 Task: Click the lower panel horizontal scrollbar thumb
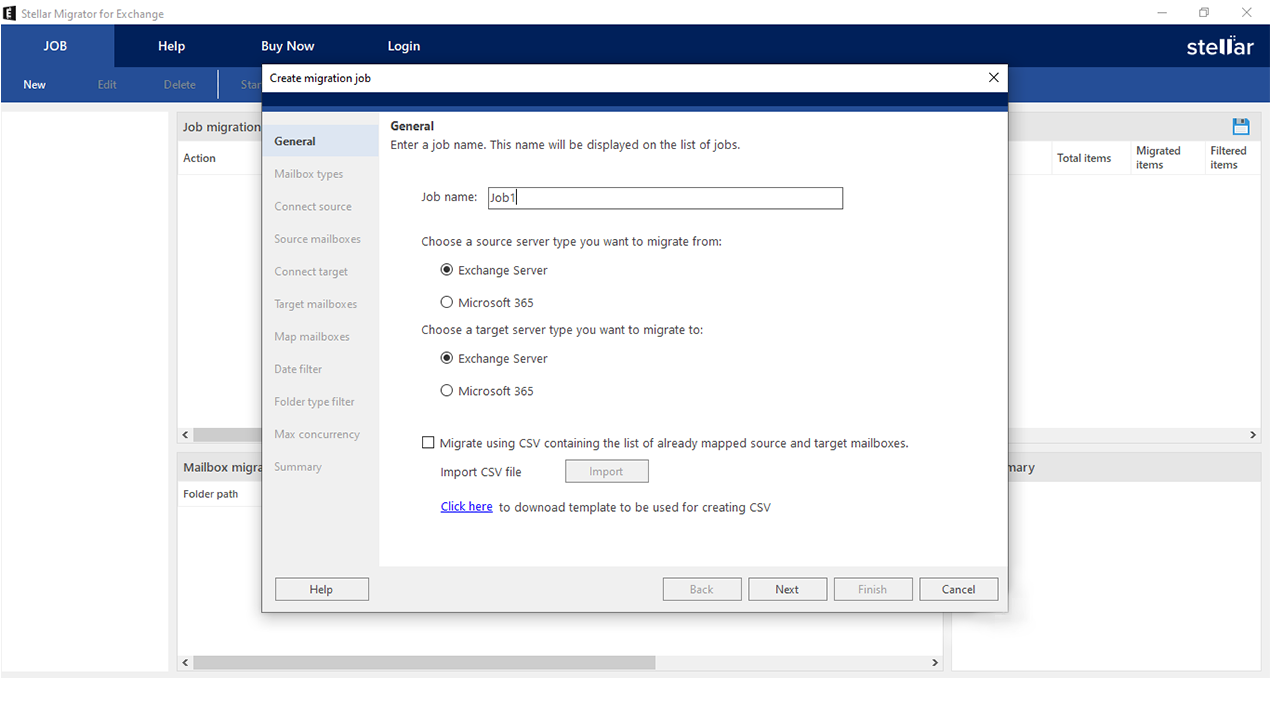pyautogui.click(x=424, y=662)
